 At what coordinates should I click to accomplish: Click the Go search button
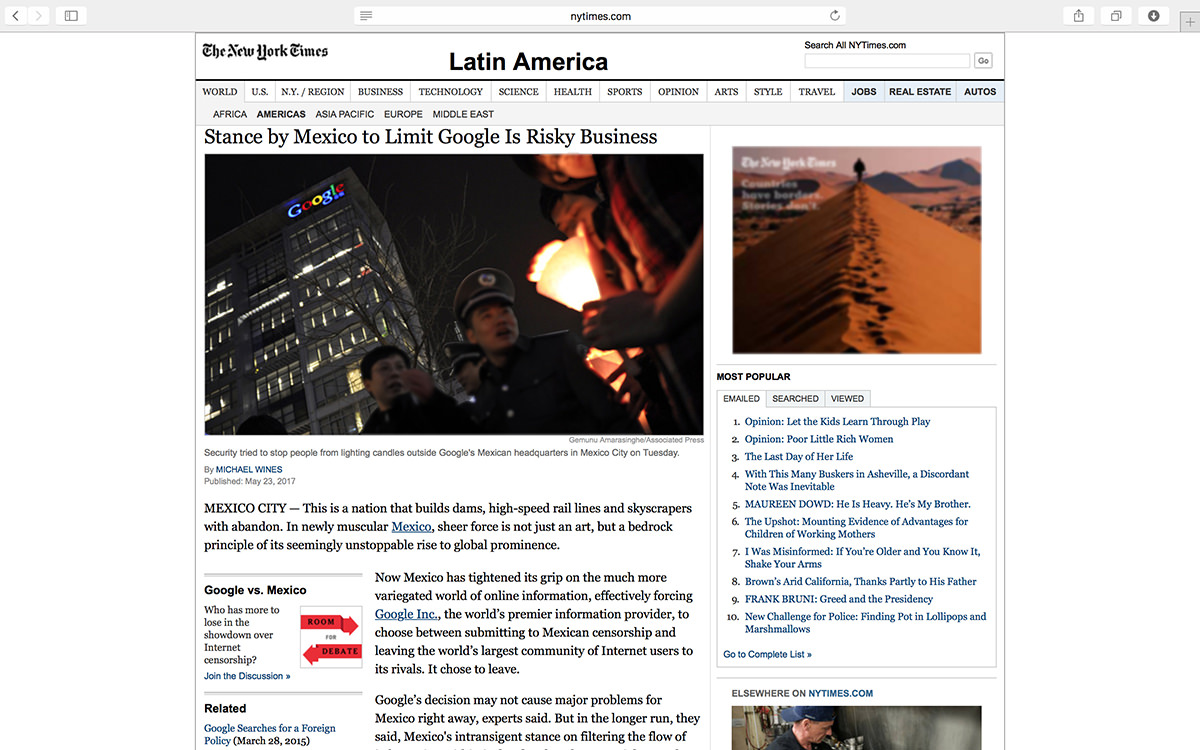pos(983,61)
